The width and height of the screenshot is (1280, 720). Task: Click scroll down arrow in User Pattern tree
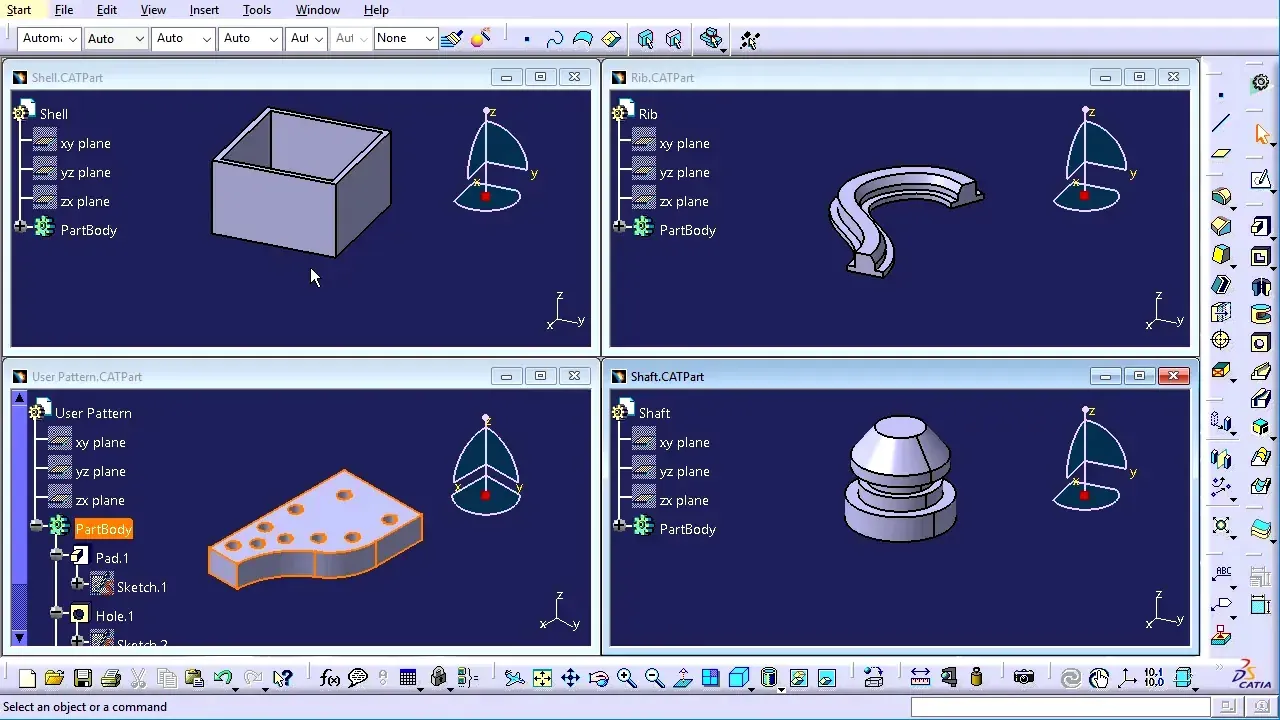[19, 637]
